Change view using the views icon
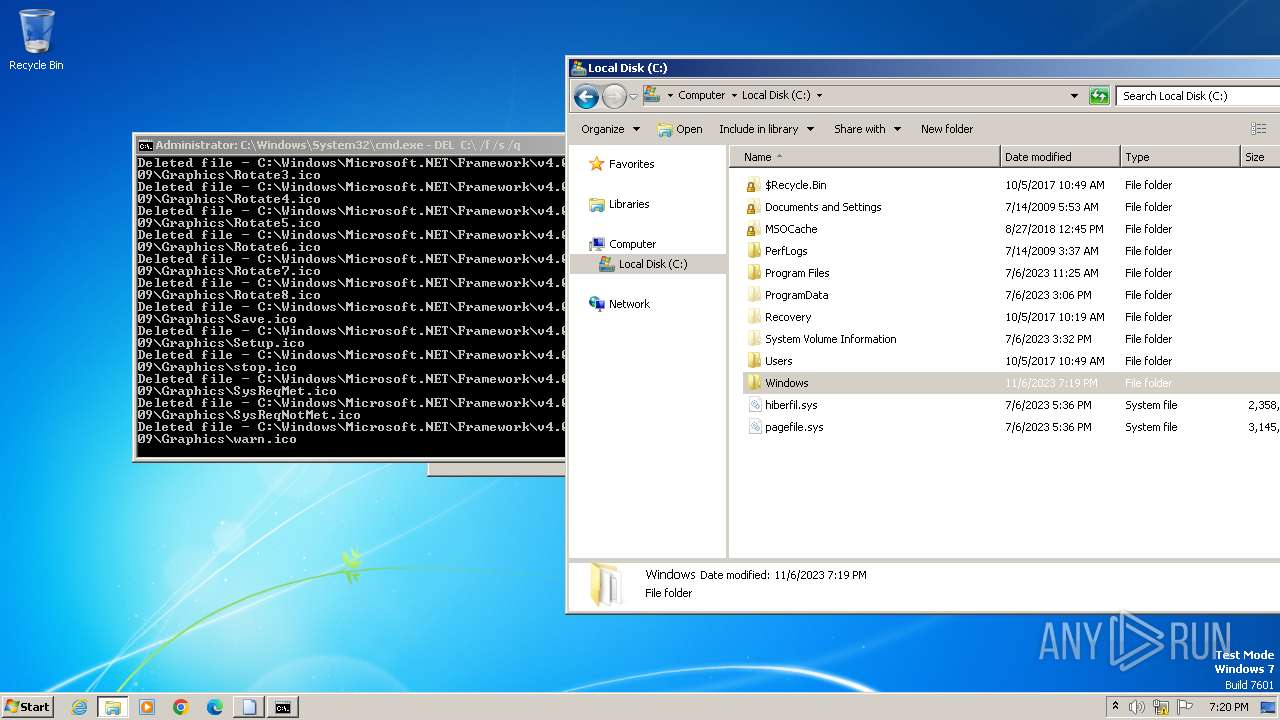Viewport: 1280px width, 720px height. pos(1258,129)
